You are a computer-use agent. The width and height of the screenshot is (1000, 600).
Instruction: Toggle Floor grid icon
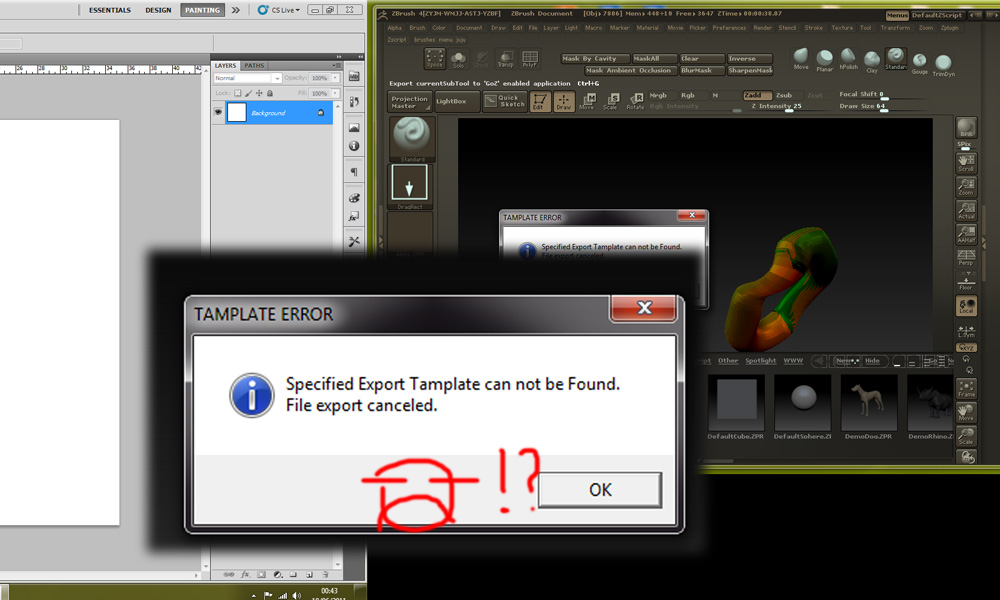coord(966,281)
